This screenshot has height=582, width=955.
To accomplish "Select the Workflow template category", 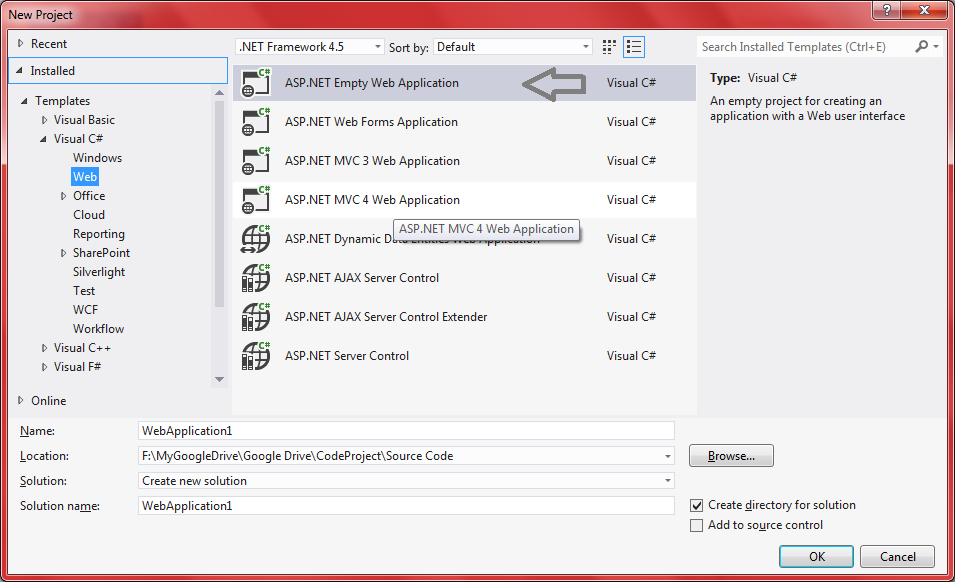I will [99, 329].
